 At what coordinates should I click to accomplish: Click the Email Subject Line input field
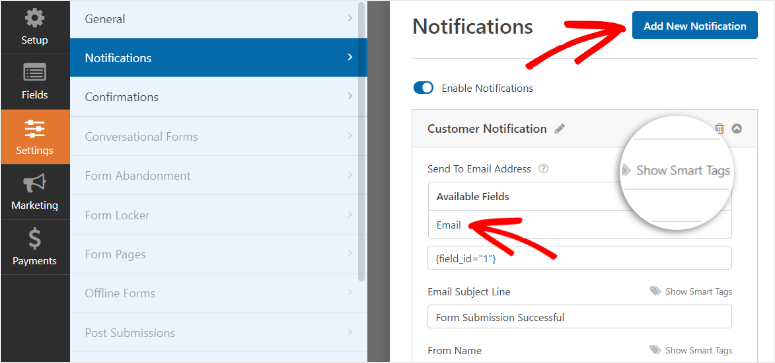click(579, 317)
